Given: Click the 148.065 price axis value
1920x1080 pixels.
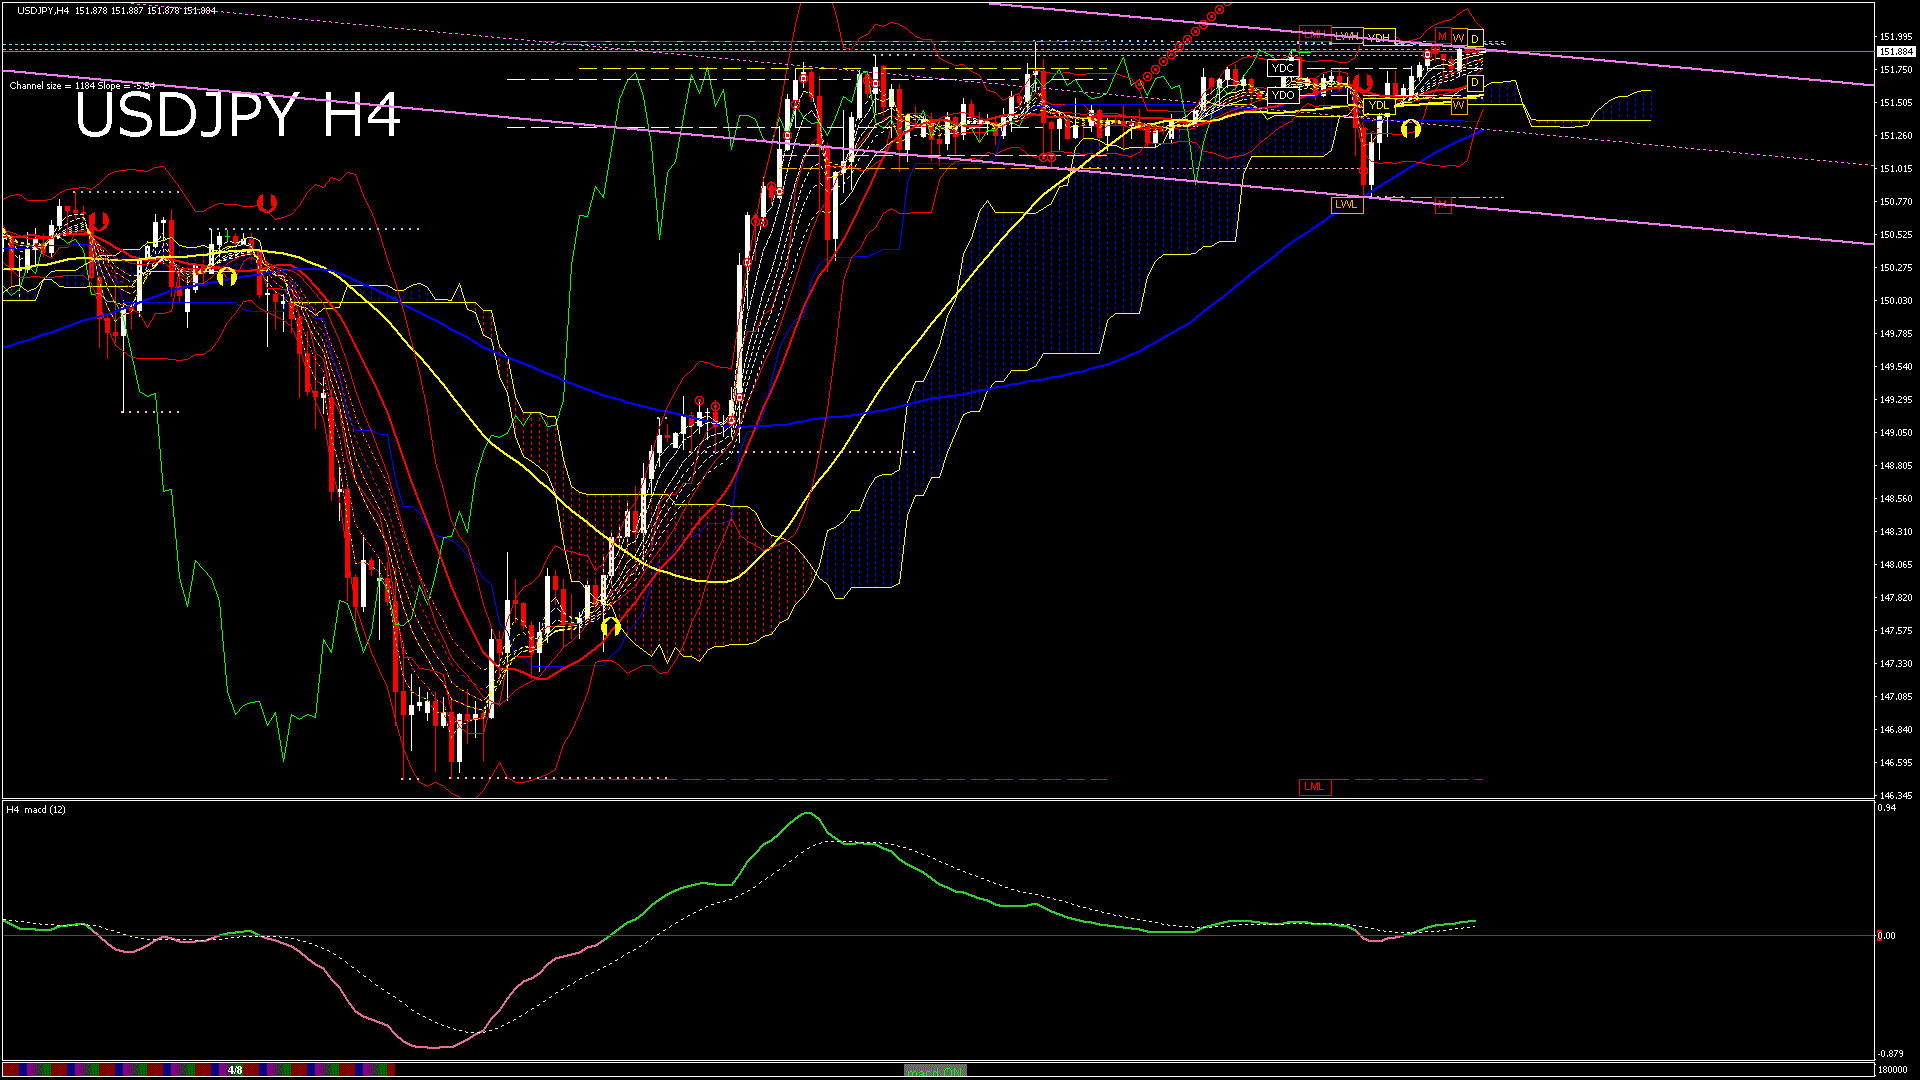Looking at the screenshot, I should (x=1897, y=565).
